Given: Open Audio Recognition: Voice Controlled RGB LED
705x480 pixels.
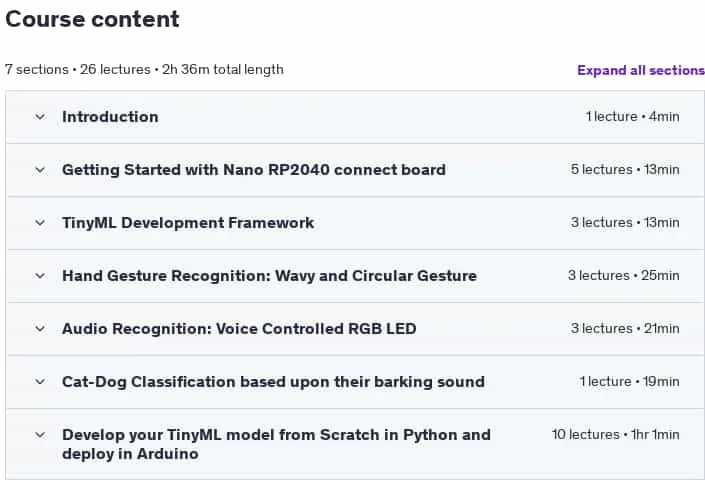Looking at the screenshot, I should (x=239, y=329).
